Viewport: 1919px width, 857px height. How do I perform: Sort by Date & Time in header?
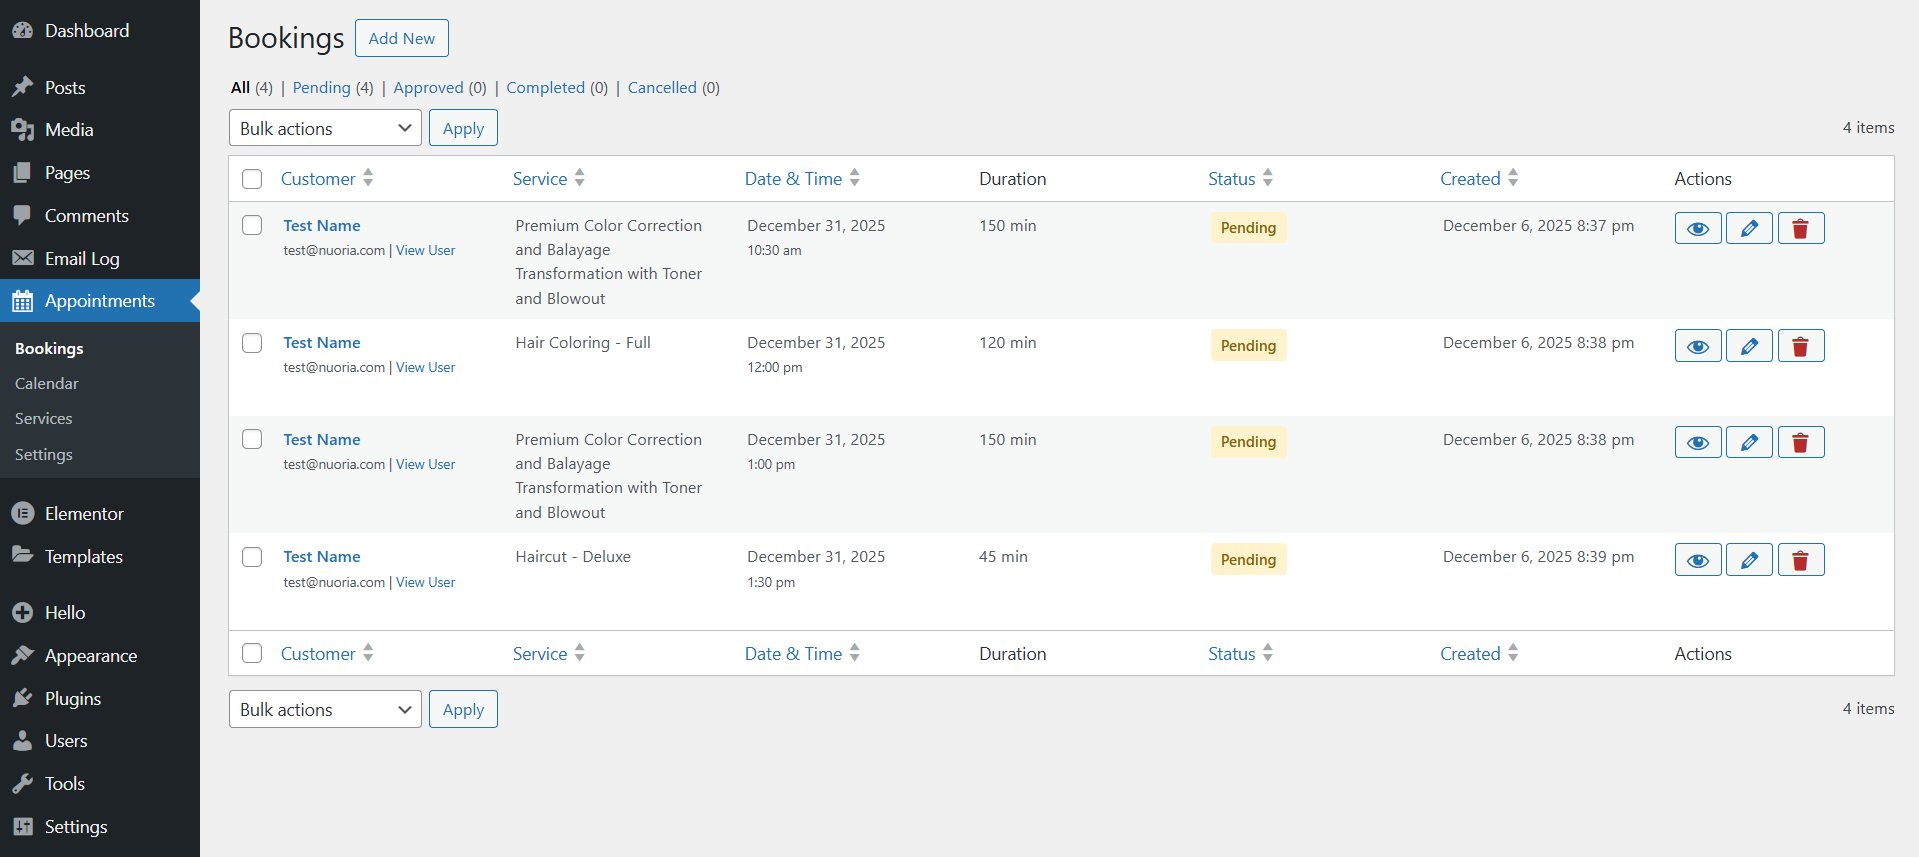point(802,179)
